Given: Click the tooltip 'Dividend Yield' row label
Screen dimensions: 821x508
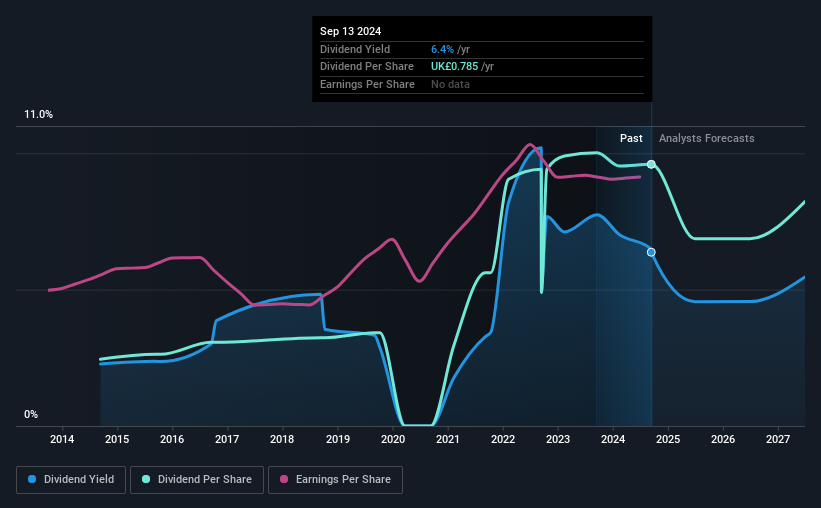Looking at the screenshot, I should coord(355,49).
